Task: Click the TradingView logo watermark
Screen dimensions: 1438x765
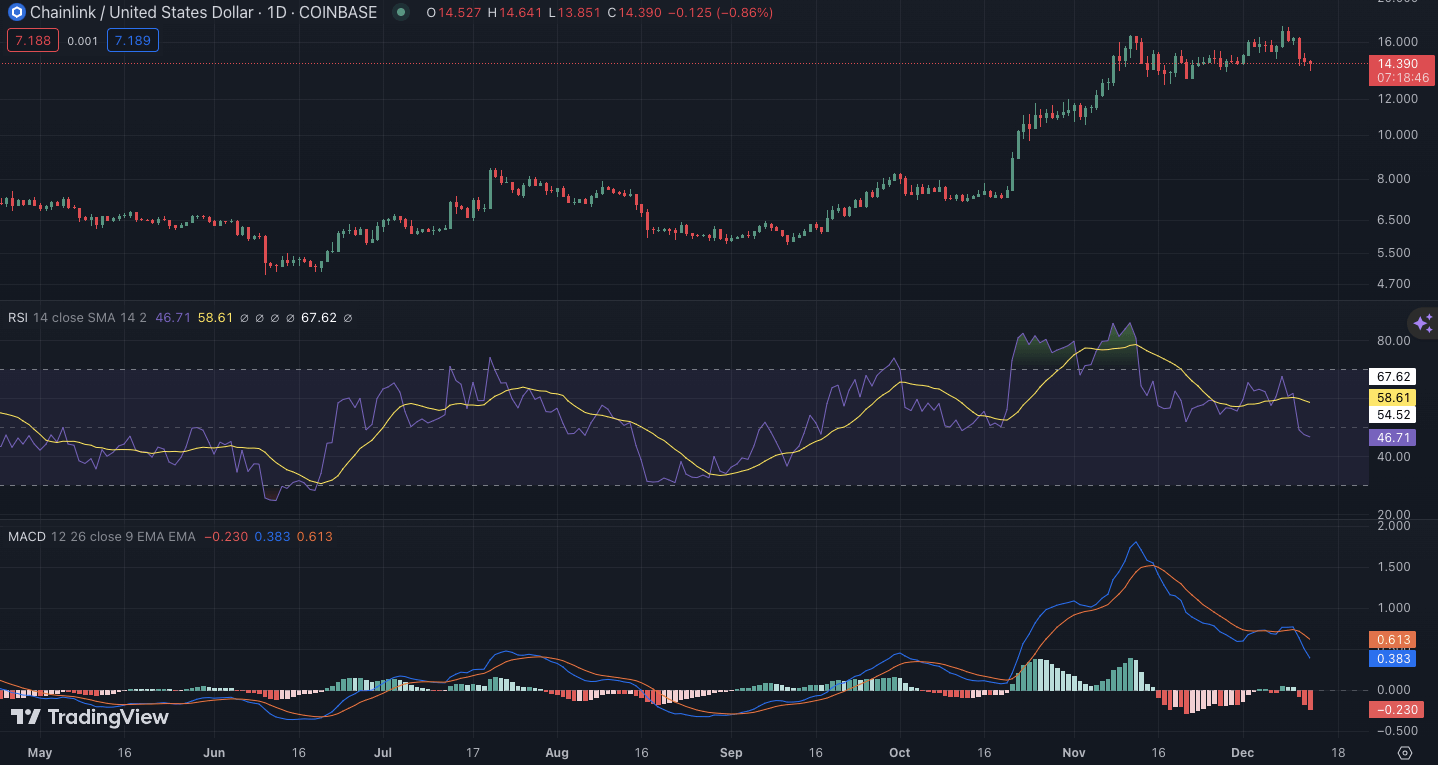Action: (x=90, y=717)
